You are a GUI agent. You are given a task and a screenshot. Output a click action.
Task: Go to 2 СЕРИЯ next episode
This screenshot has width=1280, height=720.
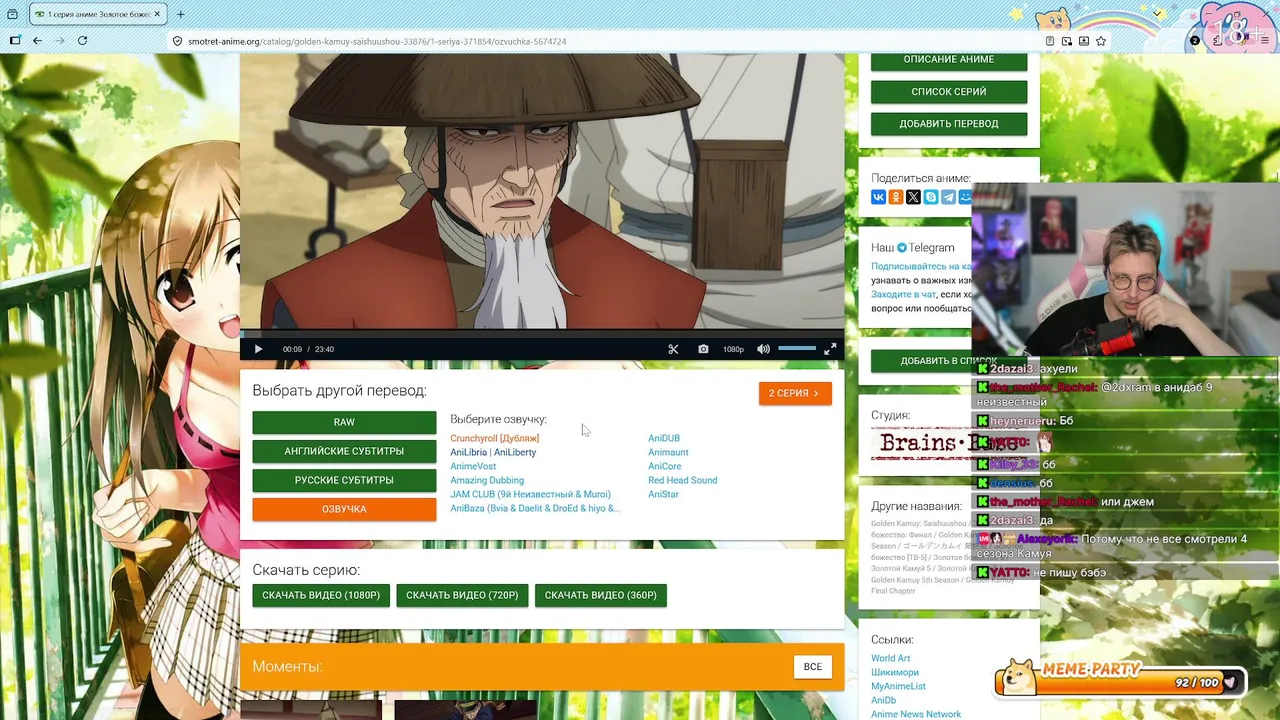795,393
